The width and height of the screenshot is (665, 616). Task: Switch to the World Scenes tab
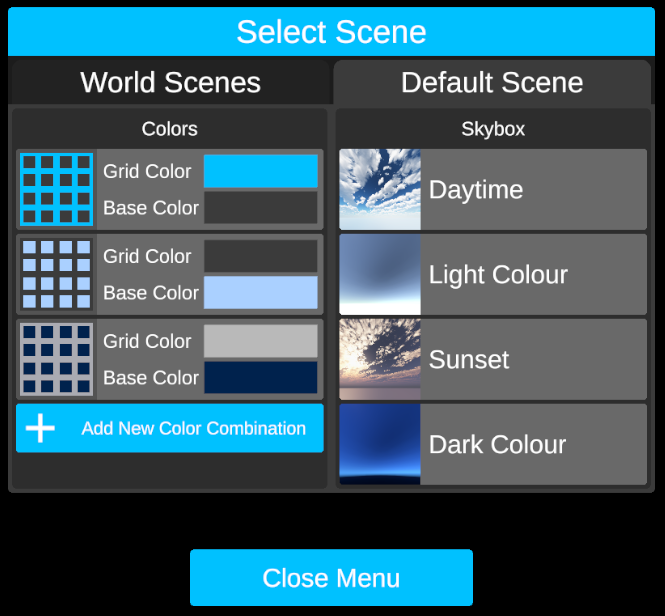click(x=170, y=82)
